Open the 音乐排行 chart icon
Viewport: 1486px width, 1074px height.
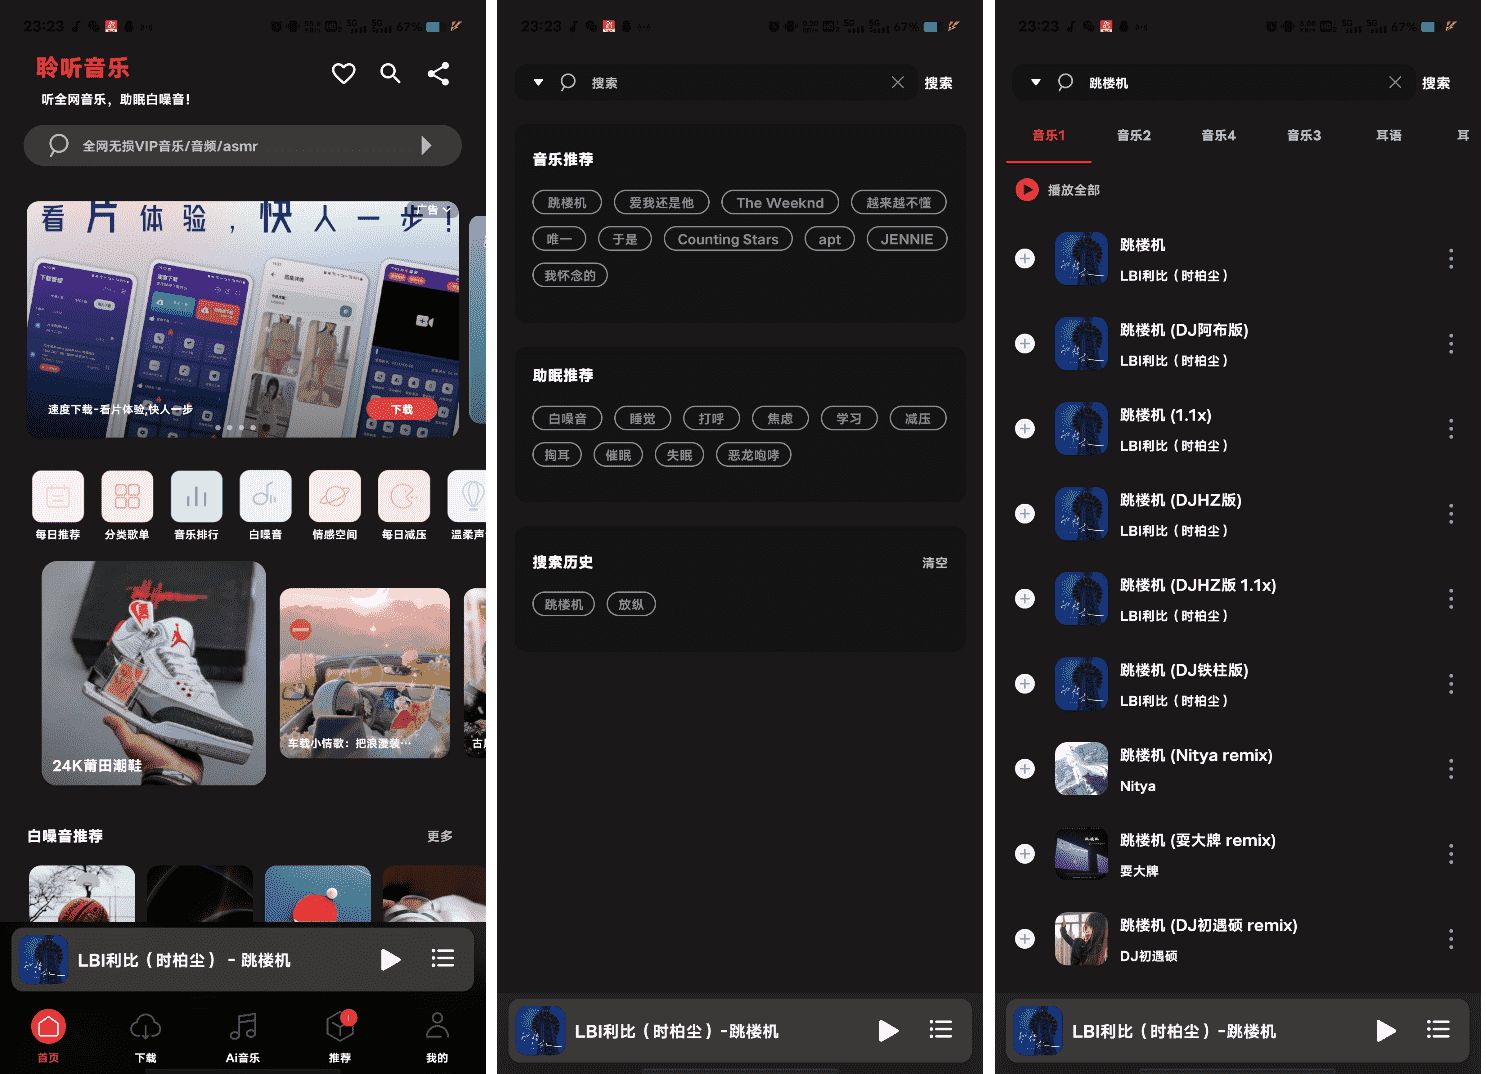pos(196,496)
